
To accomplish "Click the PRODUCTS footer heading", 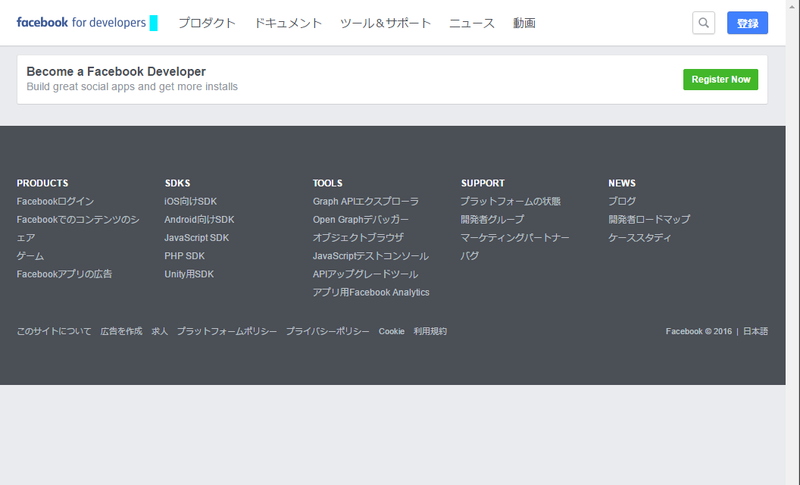I will (x=42, y=183).
